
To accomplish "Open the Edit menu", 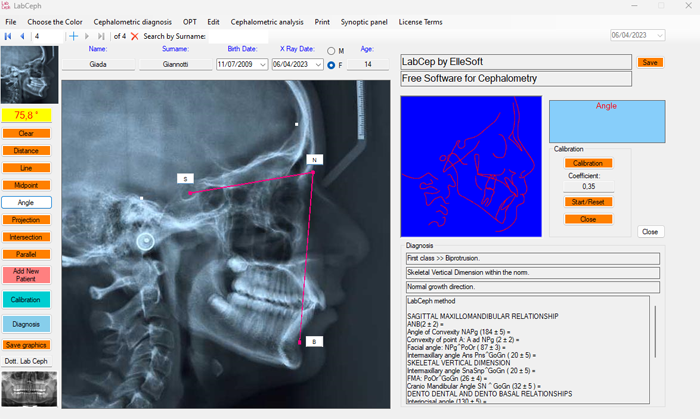I will coord(213,22).
